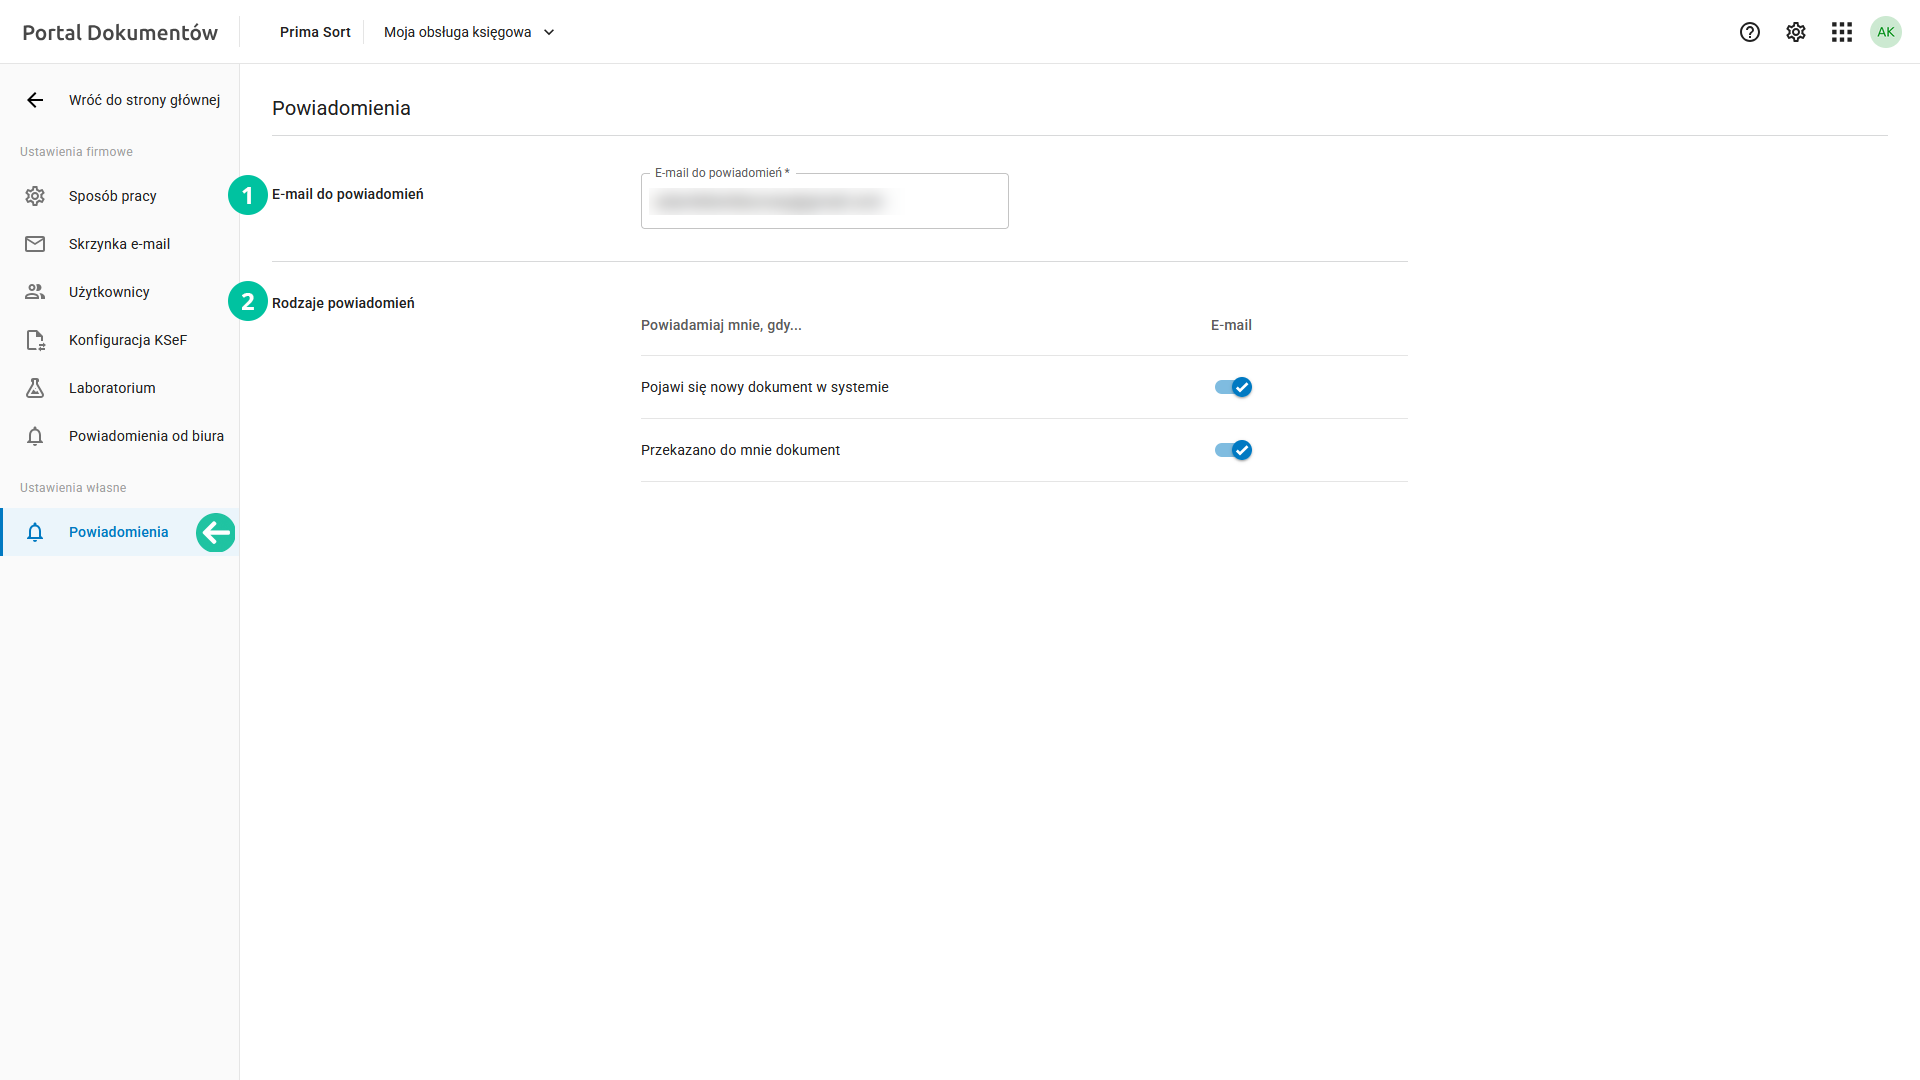The height and width of the screenshot is (1080, 1920).
Task: Click the Użytkownicy people icon
Action: (x=35, y=292)
